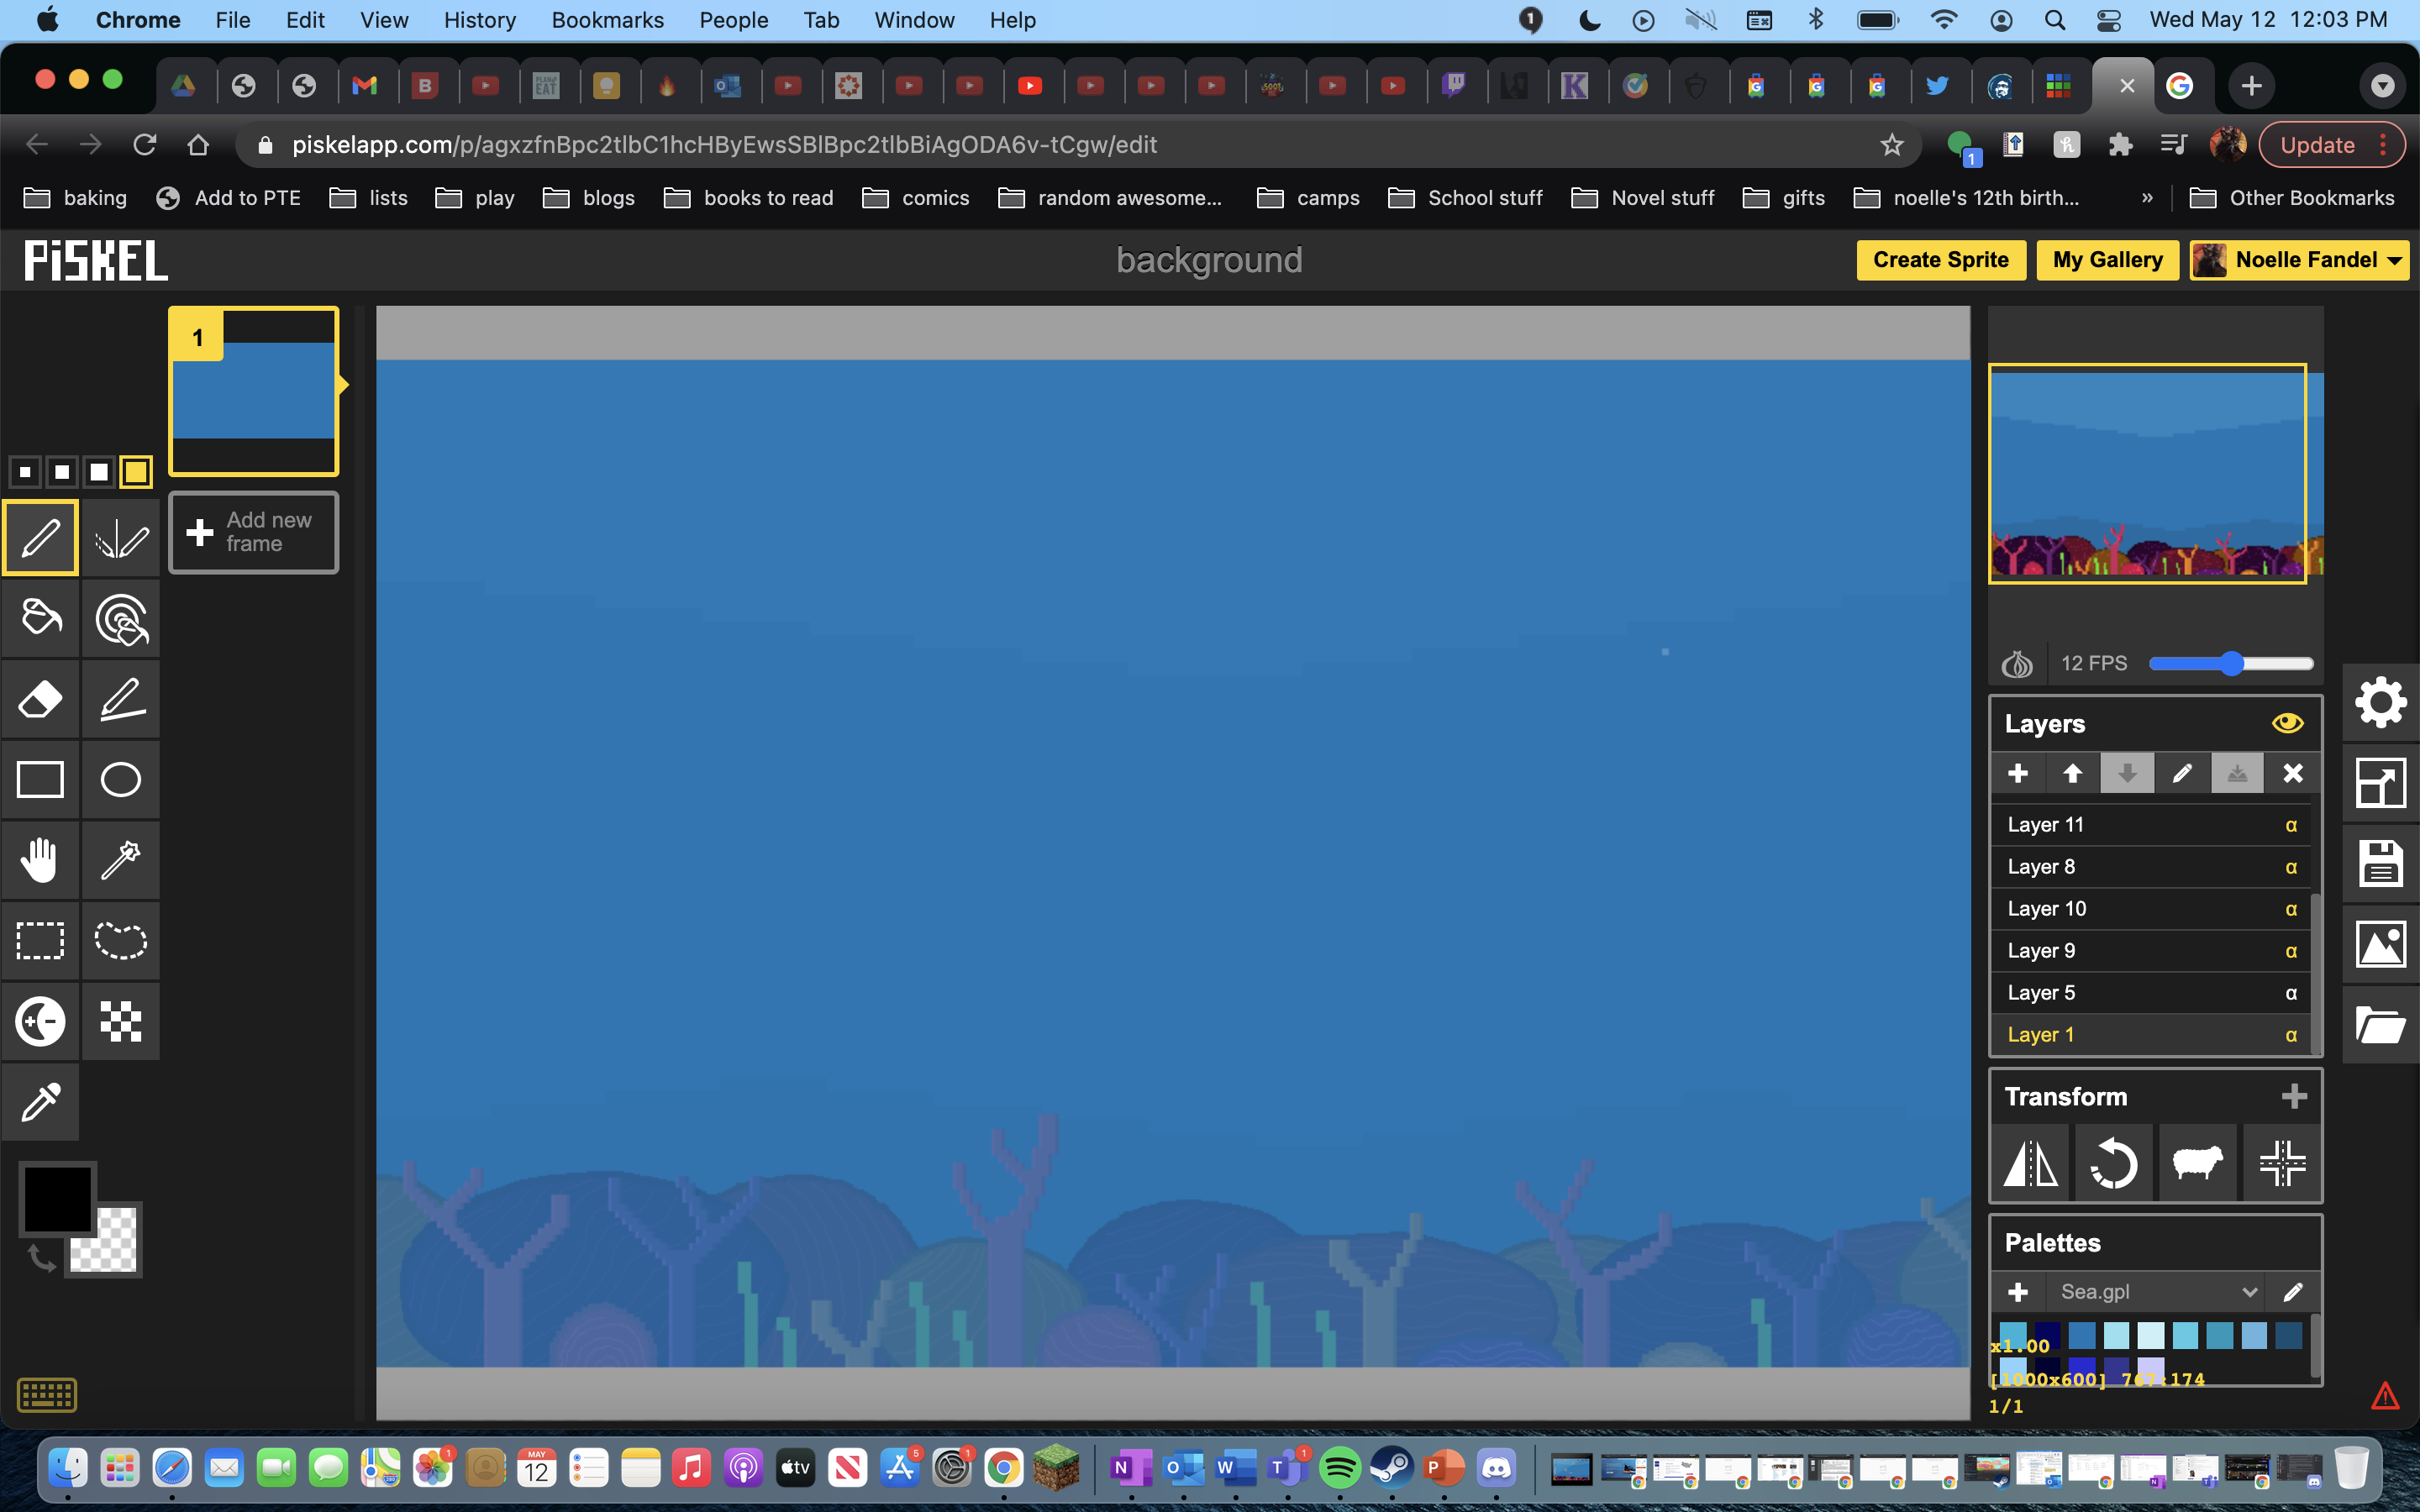Click the Save icon in right sidebar
Image resolution: width=2420 pixels, height=1512 pixels.
tap(2380, 862)
